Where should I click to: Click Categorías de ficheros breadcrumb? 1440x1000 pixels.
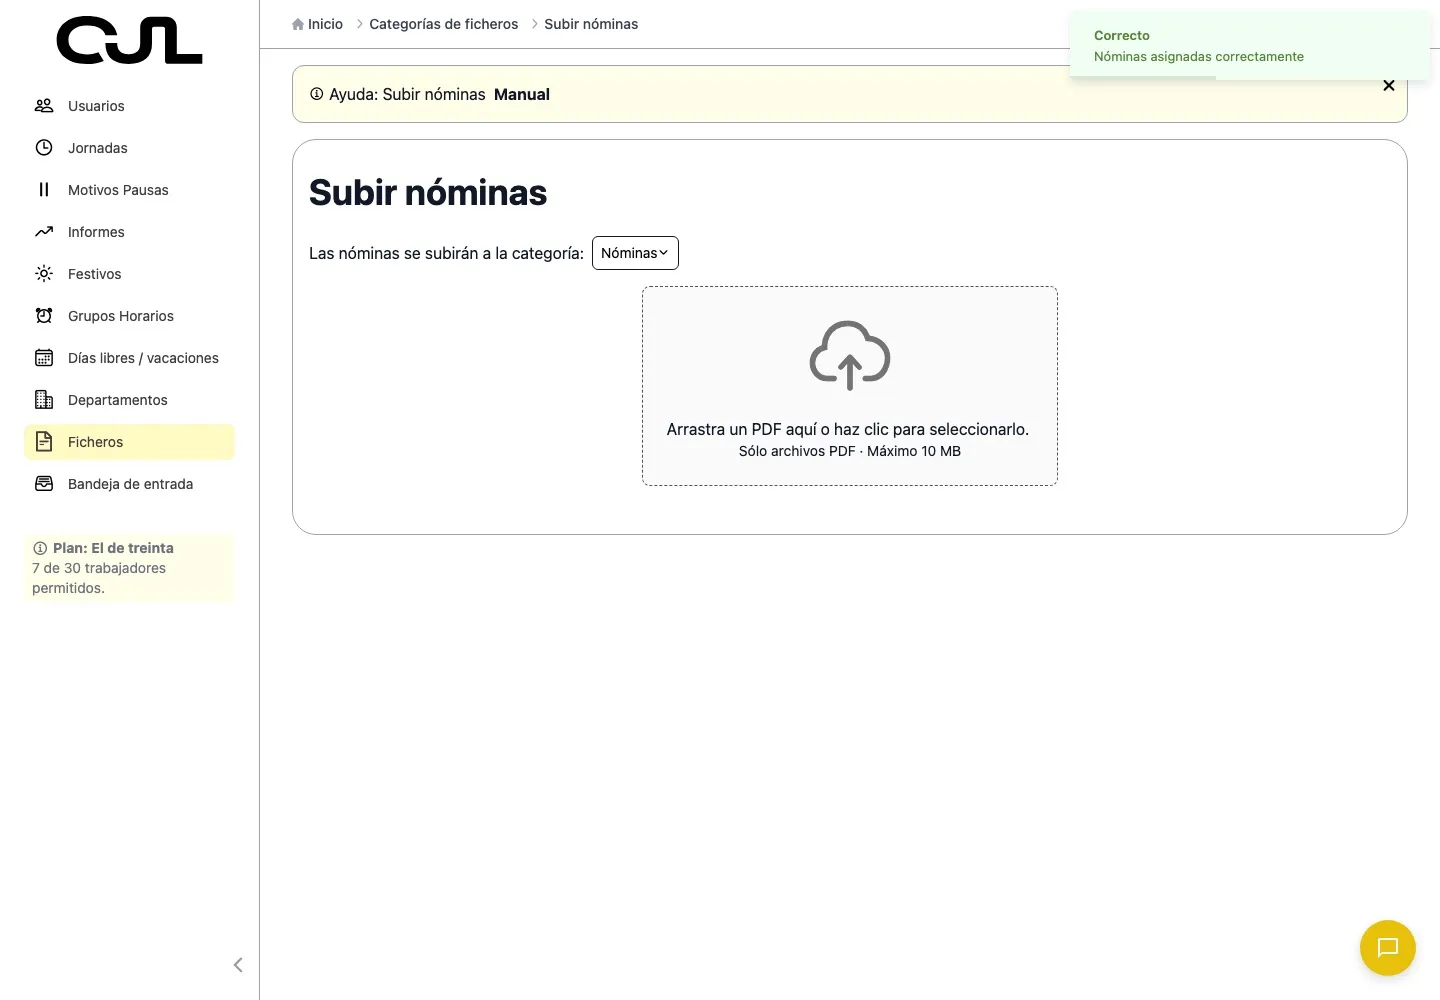pos(444,24)
